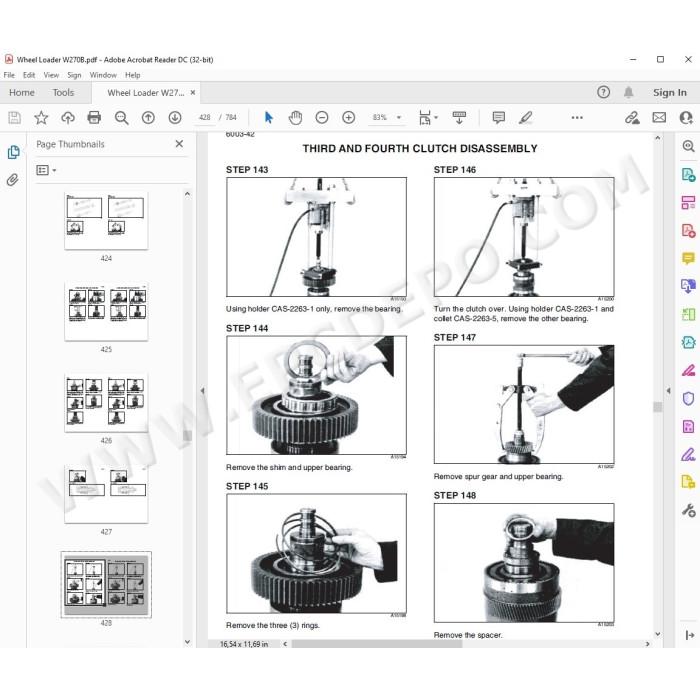Viewport: 700px width, 700px height.
Task: Open the Attachments paperclip panel
Action: pos(13,180)
